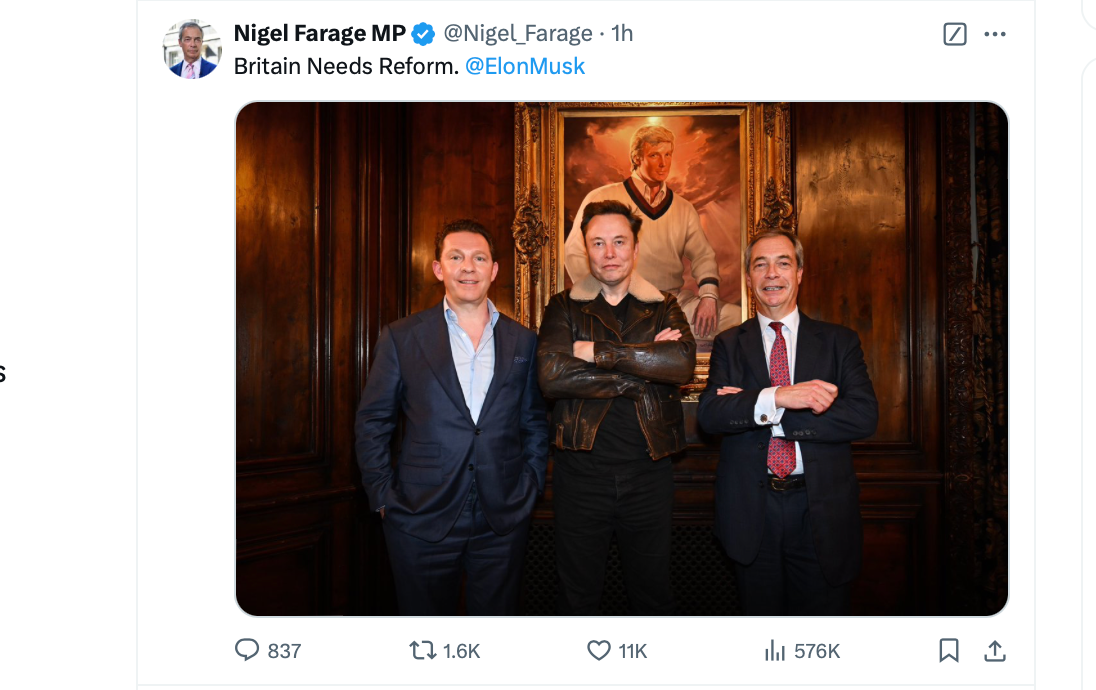
Task: Click the 576K views count
Action: click(817, 651)
